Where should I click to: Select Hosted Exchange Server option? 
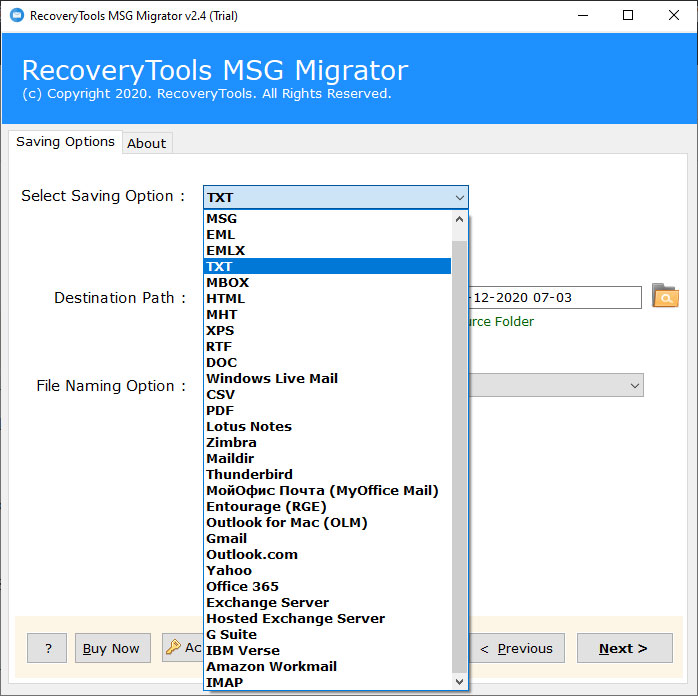click(327, 619)
